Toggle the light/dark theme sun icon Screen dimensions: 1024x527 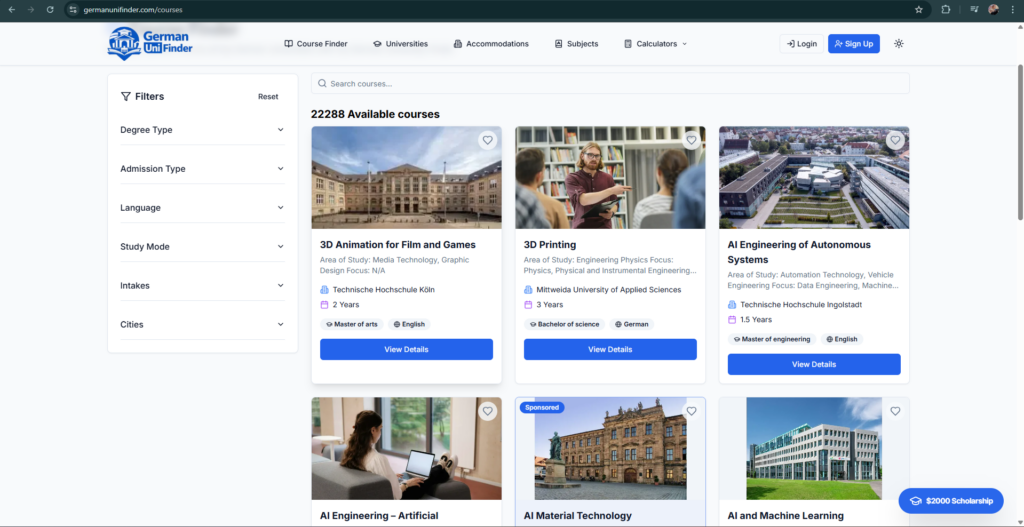pyautogui.click(x=899, y=44)
